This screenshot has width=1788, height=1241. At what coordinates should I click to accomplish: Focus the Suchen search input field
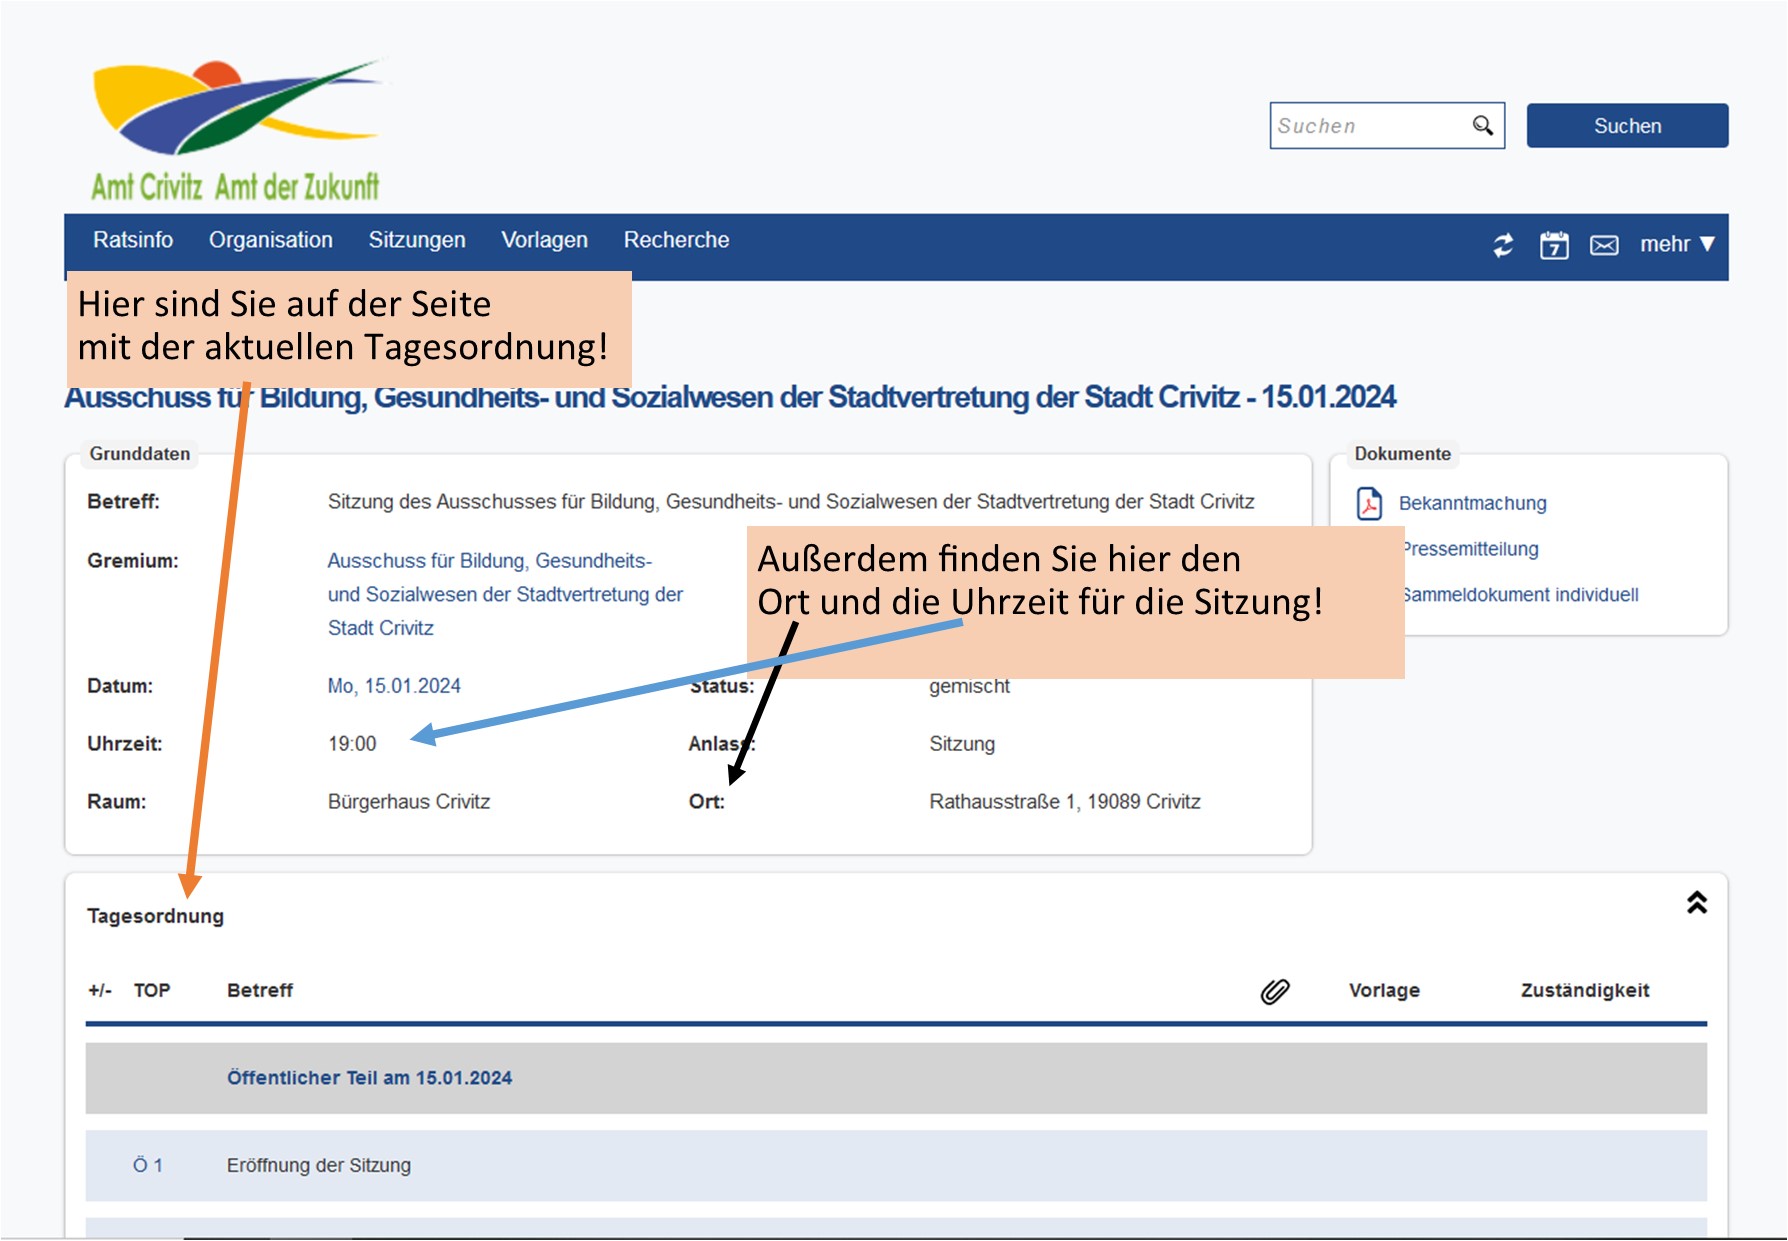pyautogui.click(x=1367, y=126)
